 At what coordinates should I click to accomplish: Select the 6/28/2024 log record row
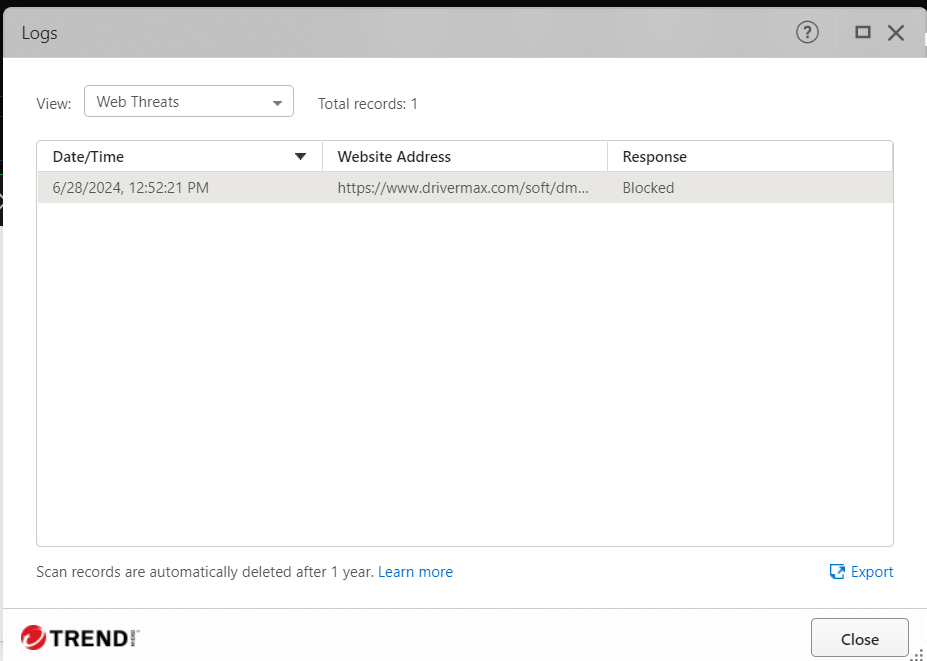pos(130,188)
